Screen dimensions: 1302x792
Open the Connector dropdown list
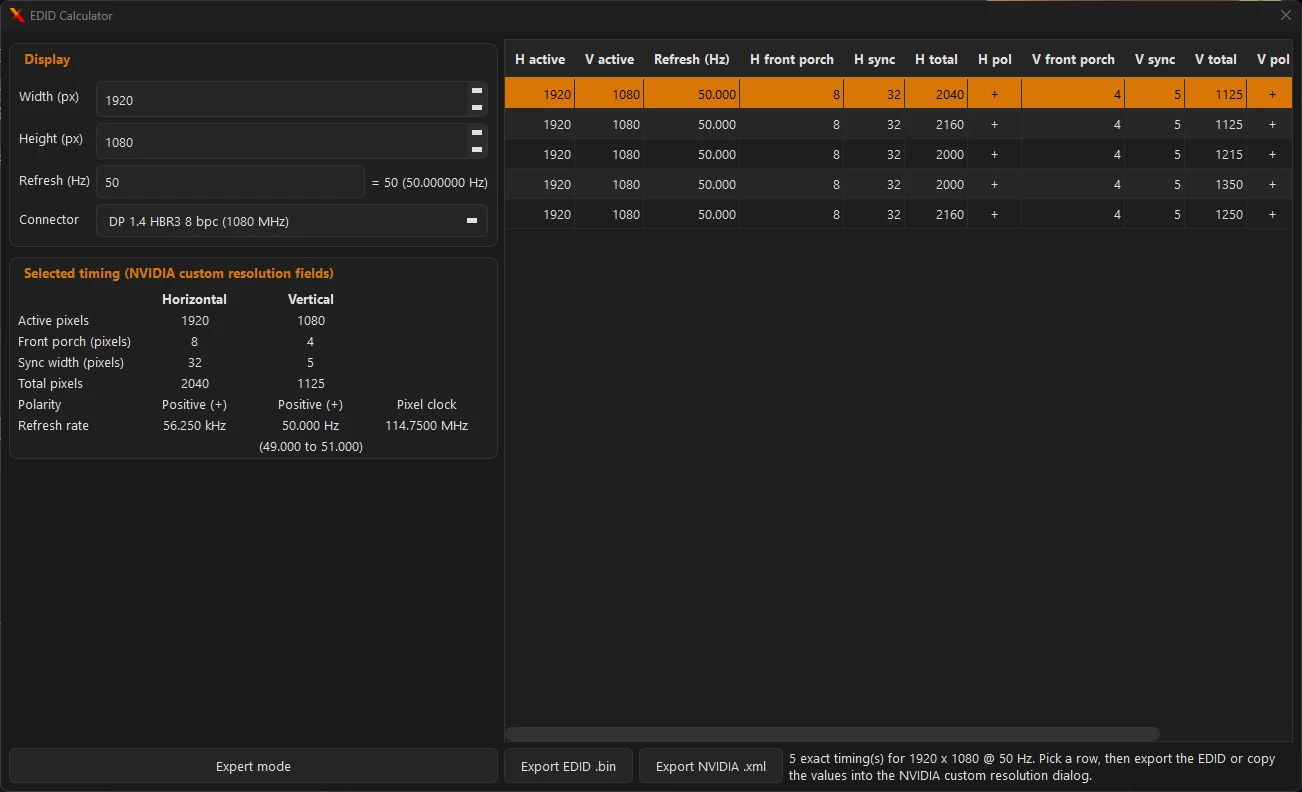pyautogui.click(x=292, y=221)
